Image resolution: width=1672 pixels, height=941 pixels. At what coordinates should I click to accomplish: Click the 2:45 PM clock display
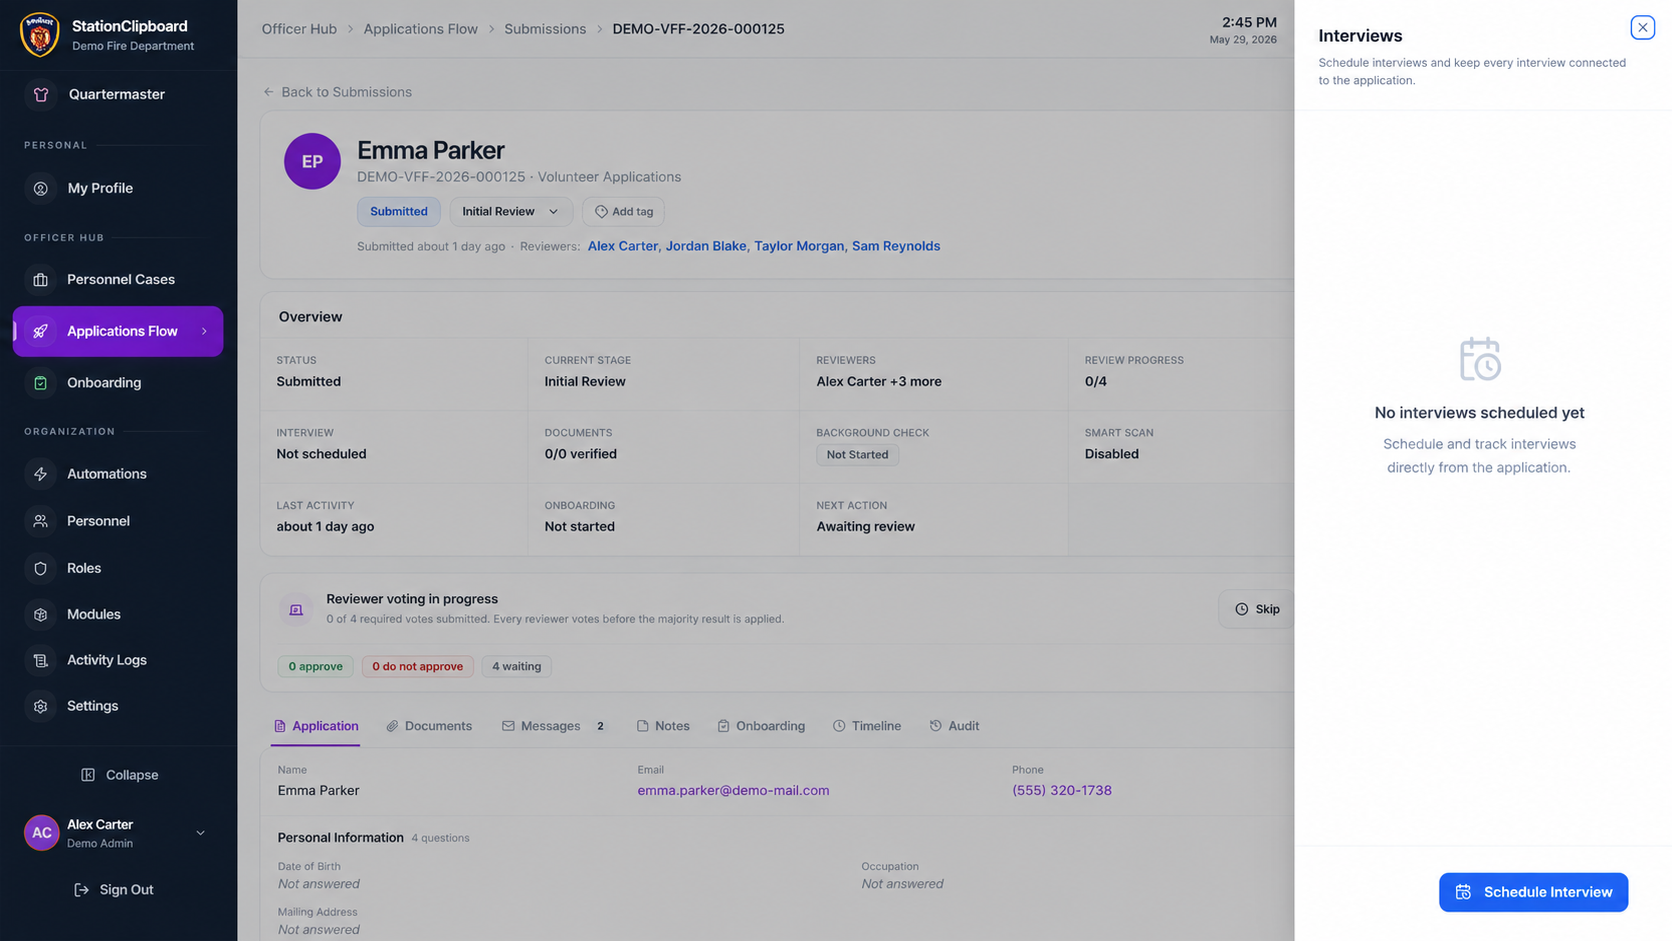1249,22
